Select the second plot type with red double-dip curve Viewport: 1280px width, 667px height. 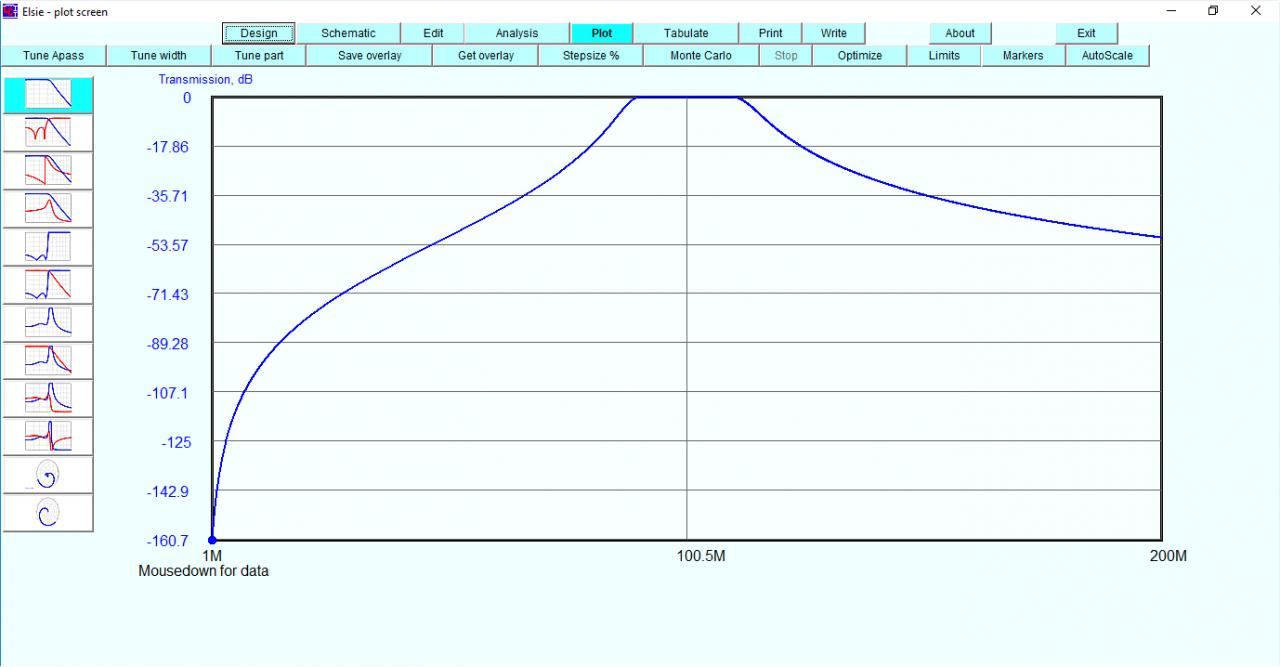tap(49, 133)
